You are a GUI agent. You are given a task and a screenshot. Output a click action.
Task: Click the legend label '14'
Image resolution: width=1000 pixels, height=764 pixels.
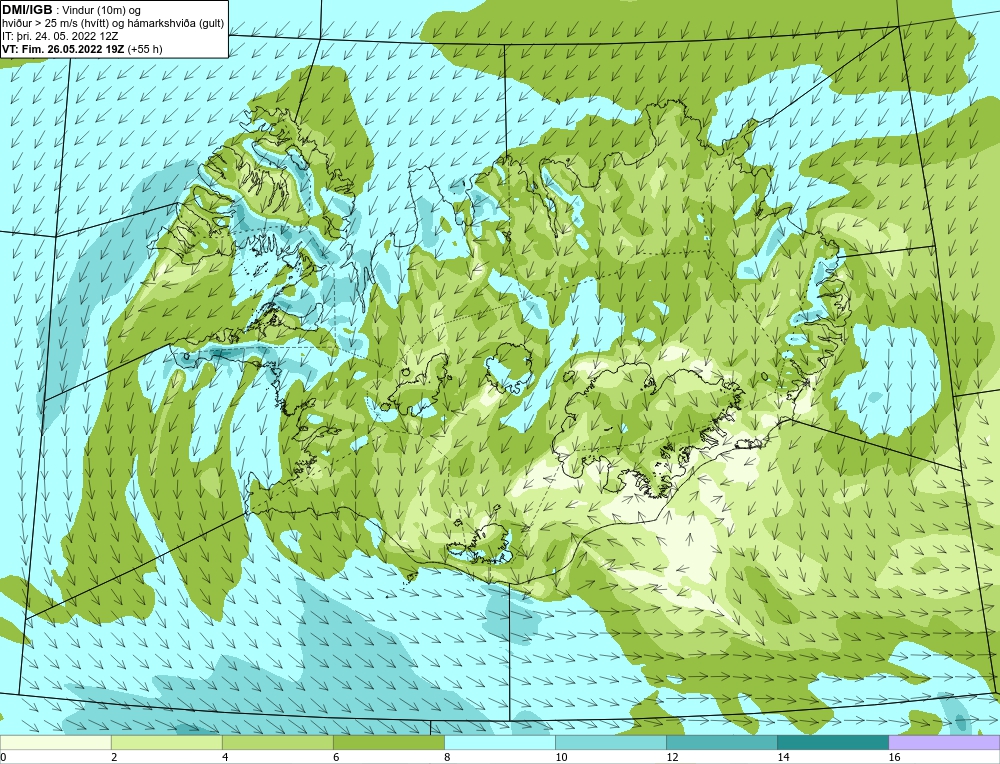coord(783,757)
